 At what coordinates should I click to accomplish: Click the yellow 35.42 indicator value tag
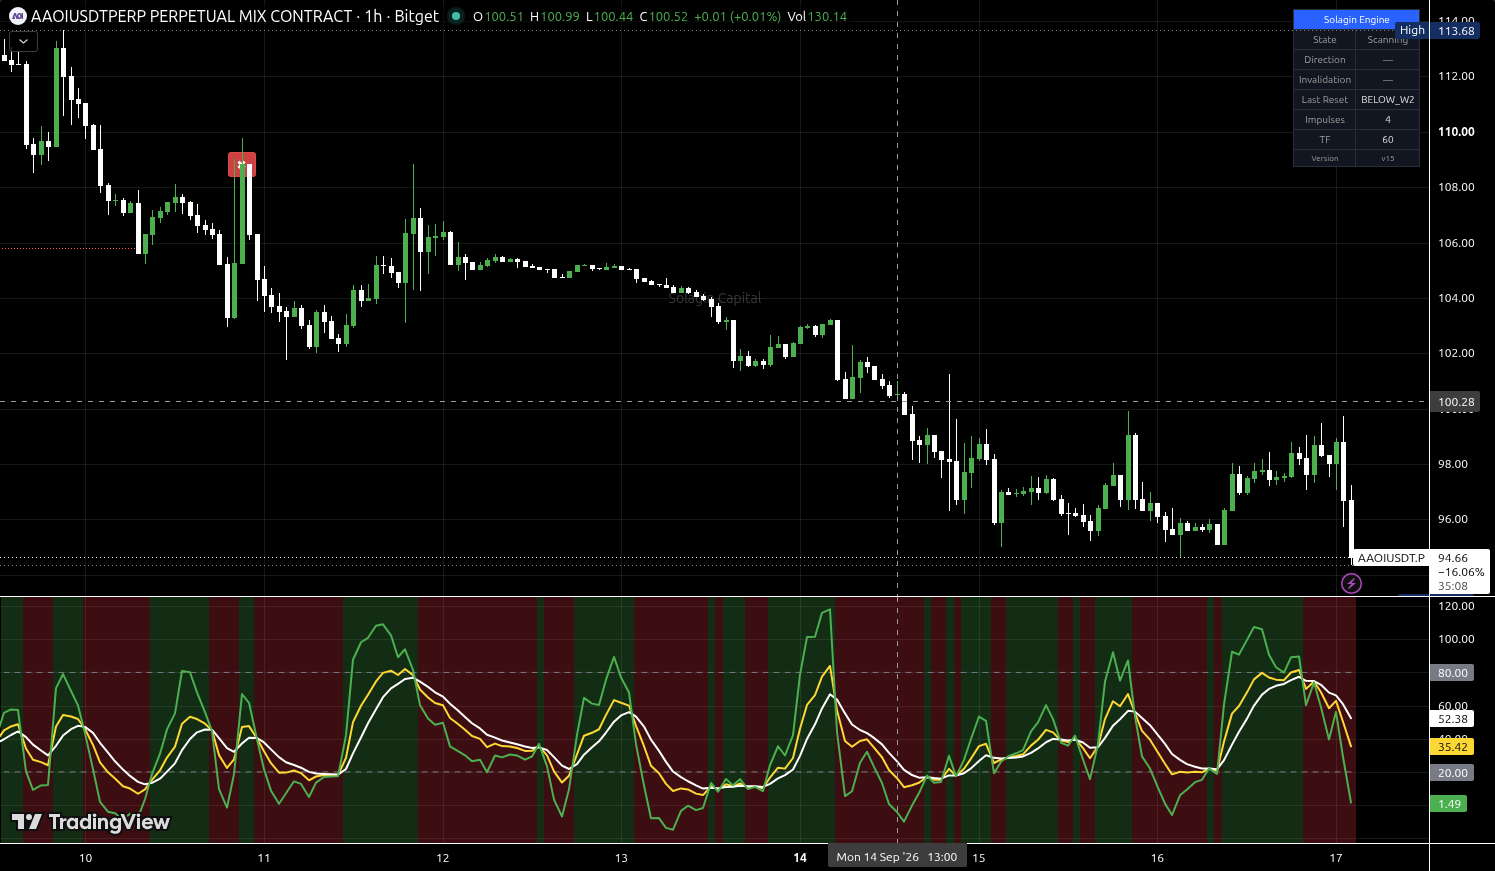click(x=1453, y=747)
